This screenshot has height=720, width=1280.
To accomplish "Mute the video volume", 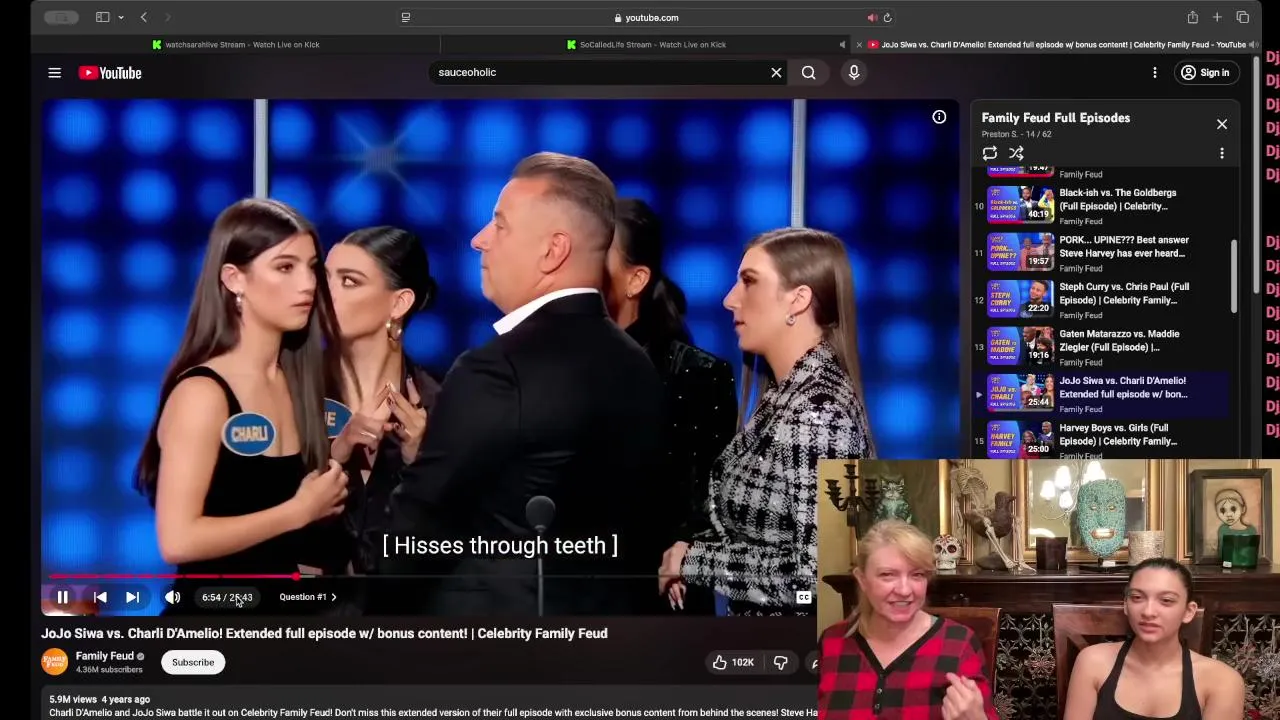I will tap(172, 597).
